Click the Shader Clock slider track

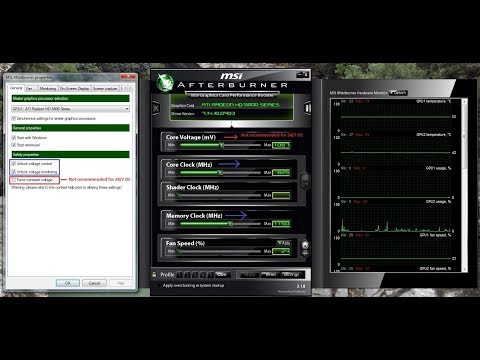pyautogui.click(x=220, y=195)
